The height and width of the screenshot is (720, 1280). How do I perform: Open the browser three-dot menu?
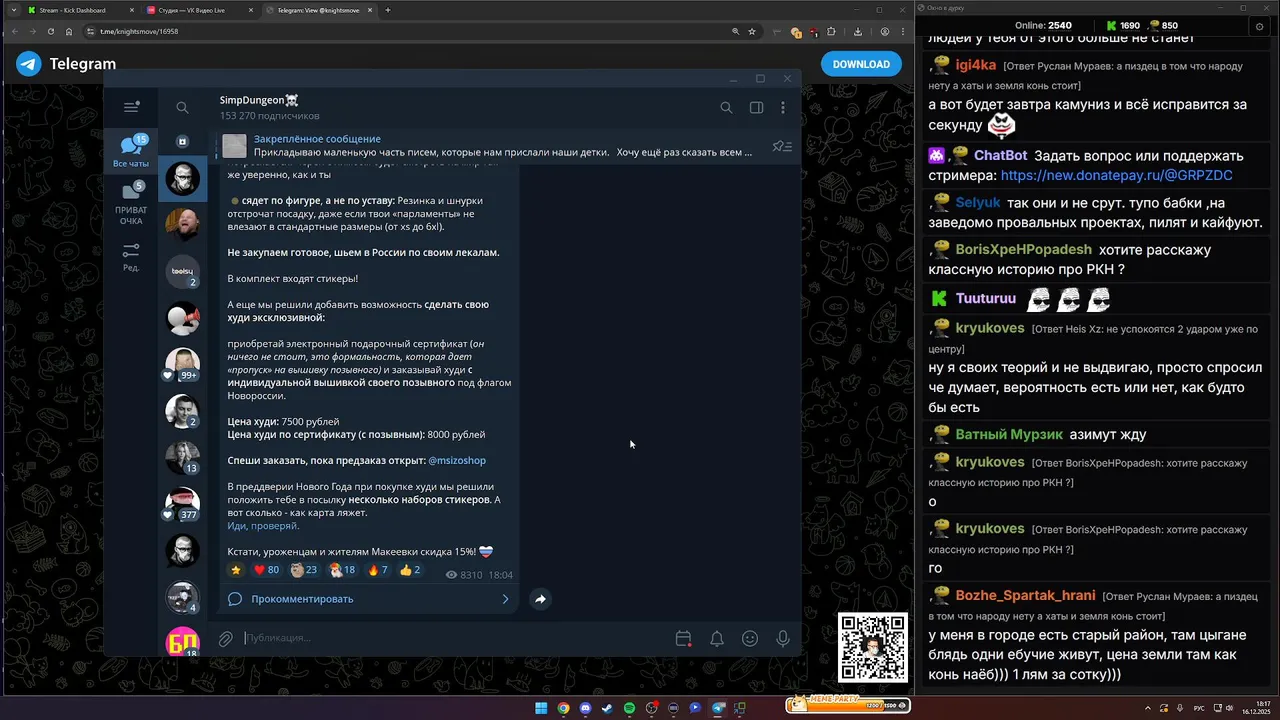[x=901, y=31]
